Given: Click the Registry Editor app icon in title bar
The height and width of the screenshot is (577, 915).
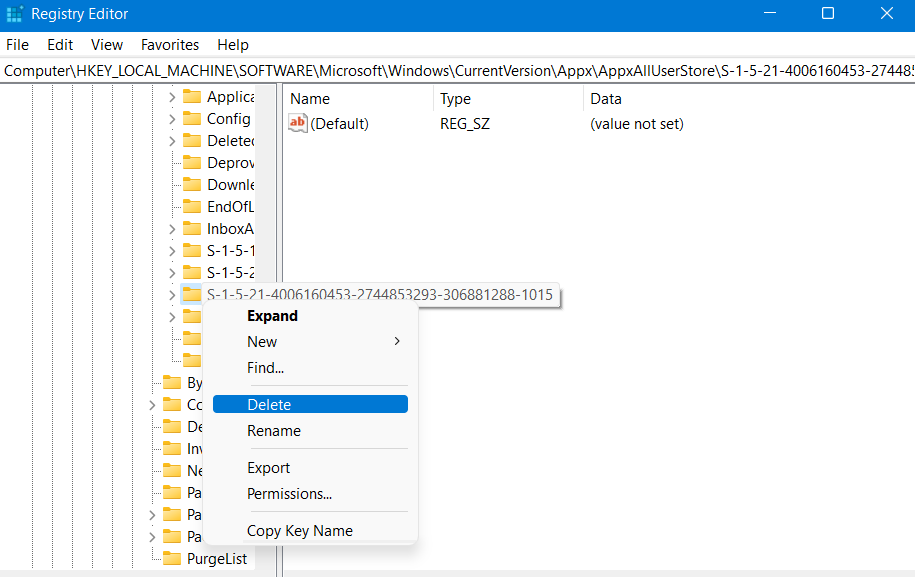Looking at the screenshot, I should click(x=14, y=14).
